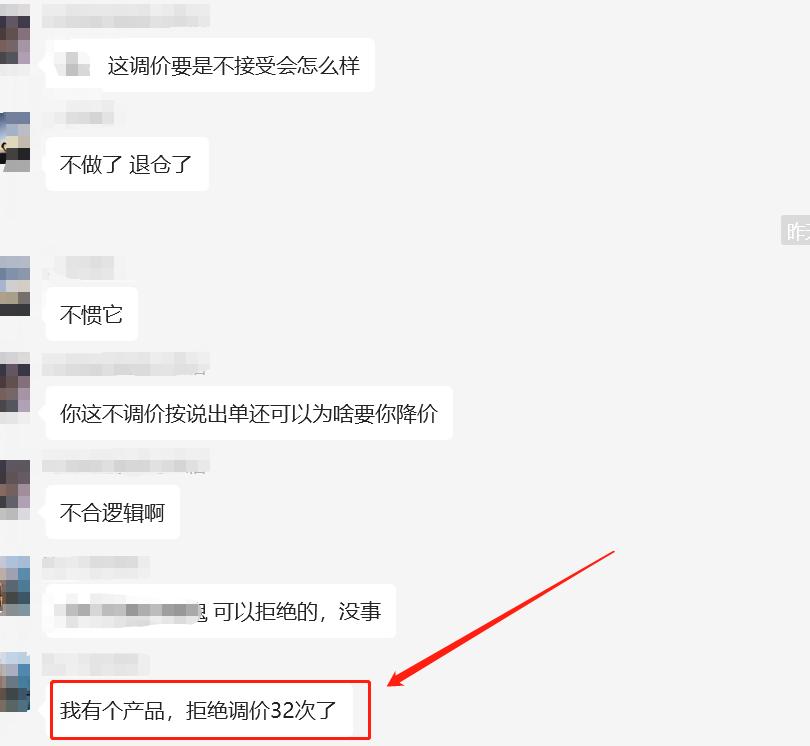Click the small blurred emoji before "这调价"
Screen dimensions: 810x746
coord(72,65)
